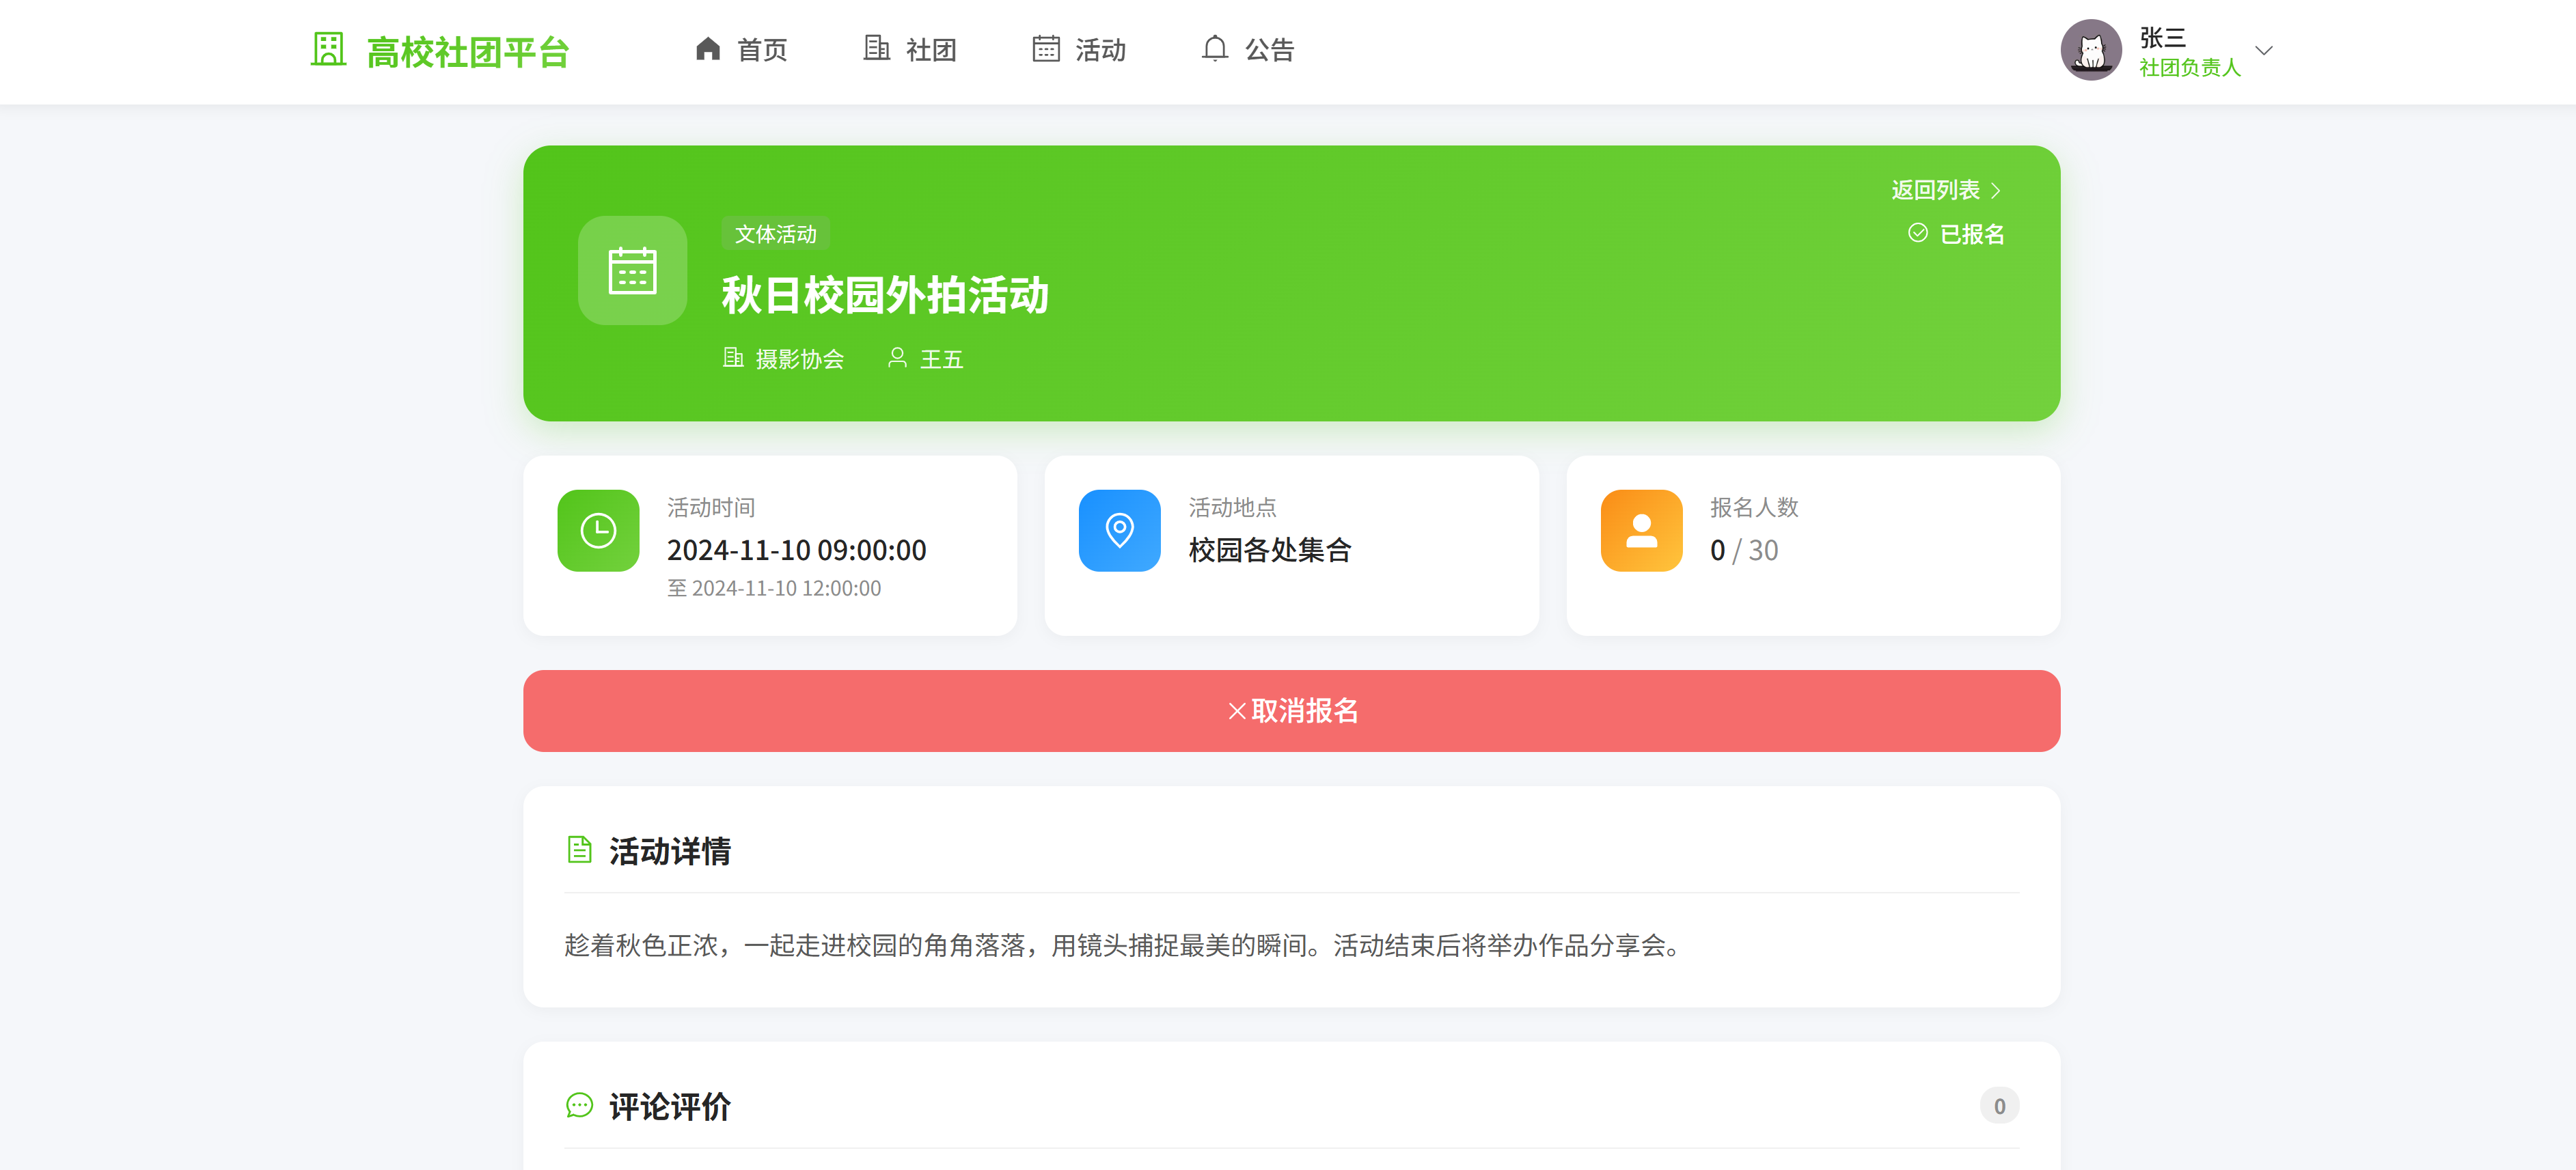Click the person icon beside 王五
Image resolution: width=2576 pixels, height=1170 pixels.
(x=897, y=358)
